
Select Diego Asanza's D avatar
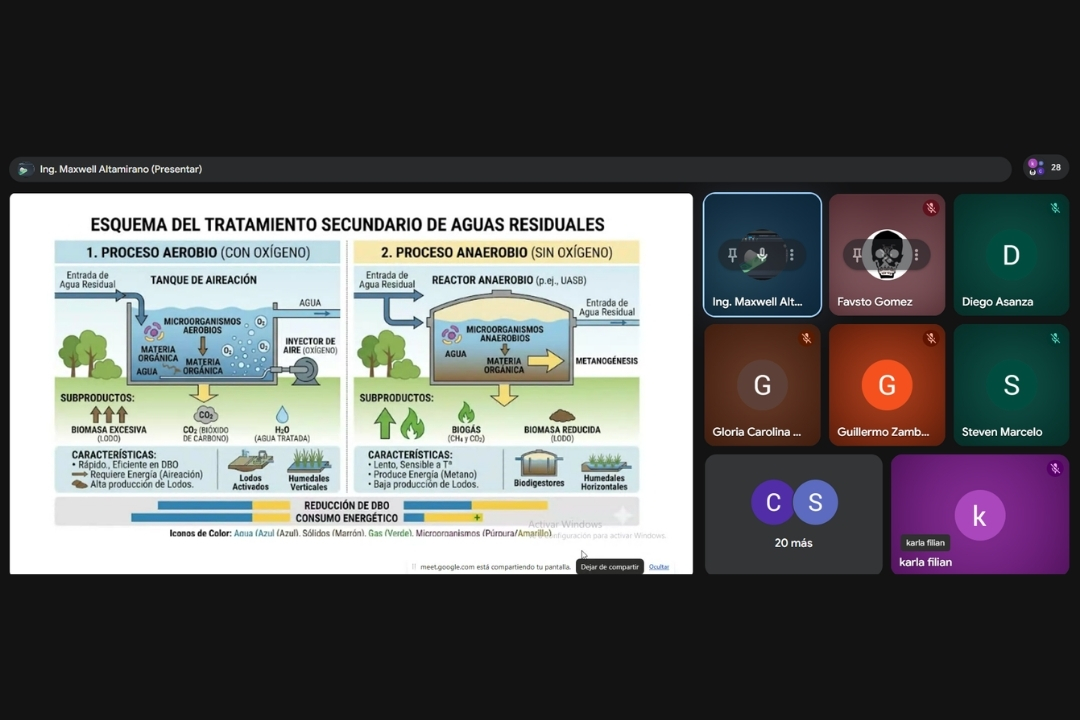[1010, 255]
